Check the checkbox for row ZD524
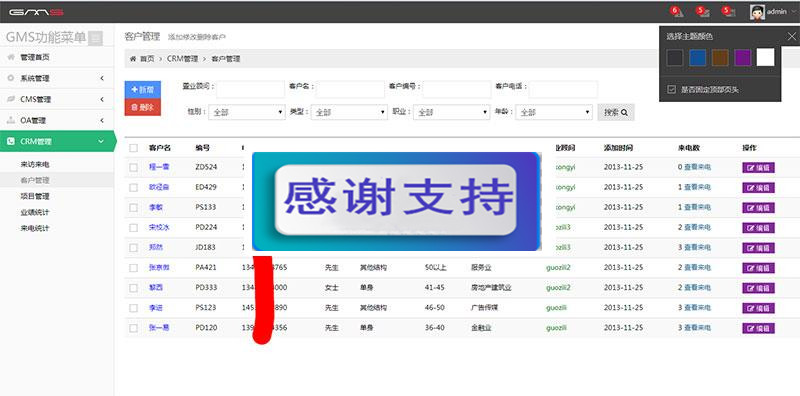 coord(133,167)
